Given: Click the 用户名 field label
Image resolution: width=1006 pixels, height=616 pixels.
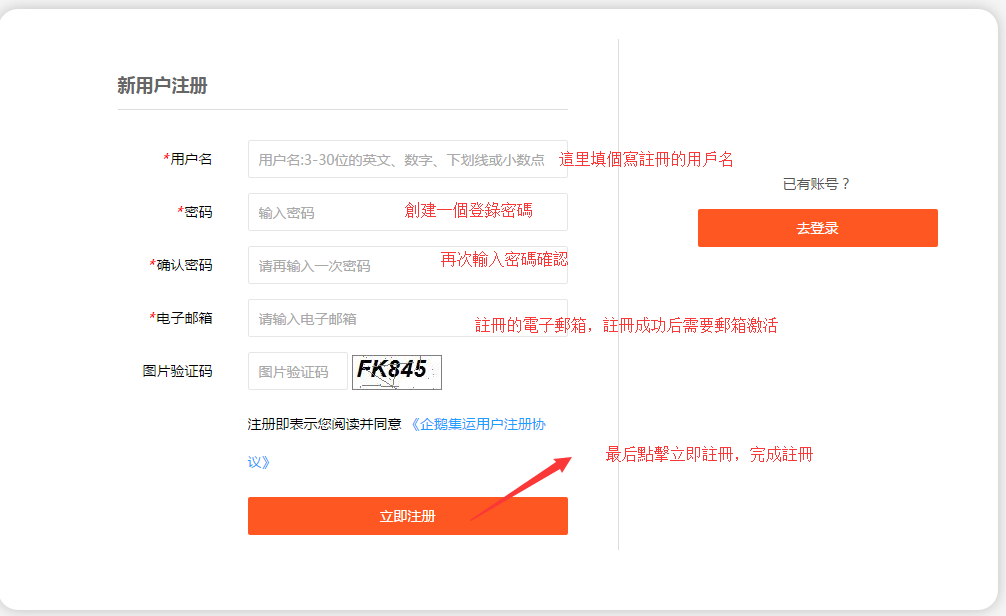Looking at the screenshot, I should 190,159.
